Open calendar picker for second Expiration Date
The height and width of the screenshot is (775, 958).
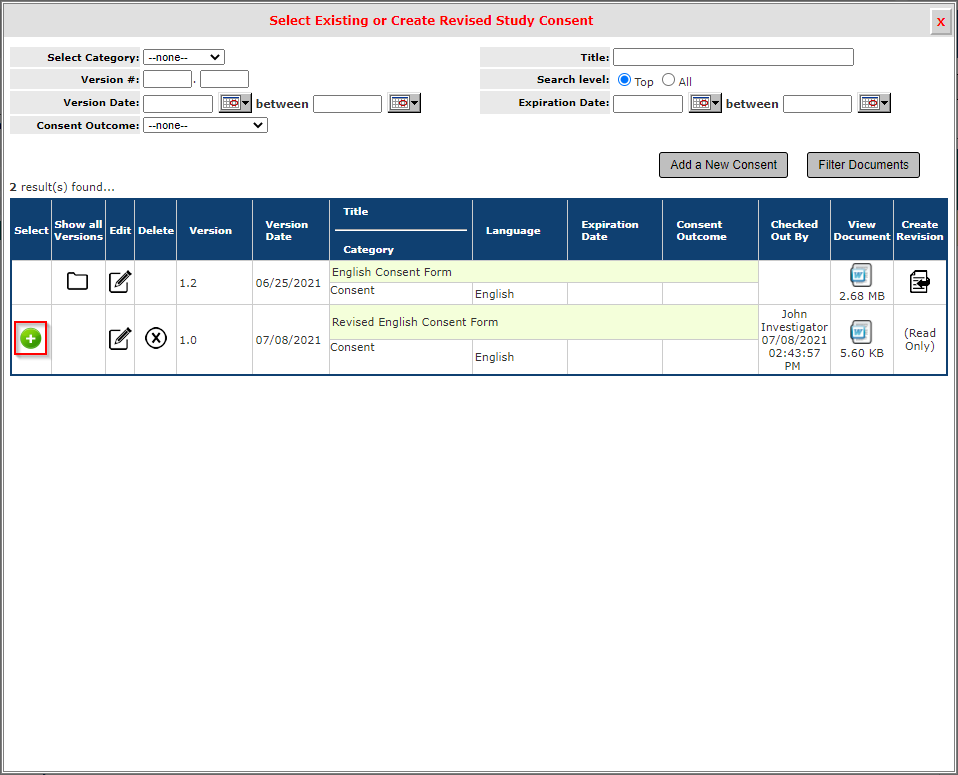click(874, 103)
